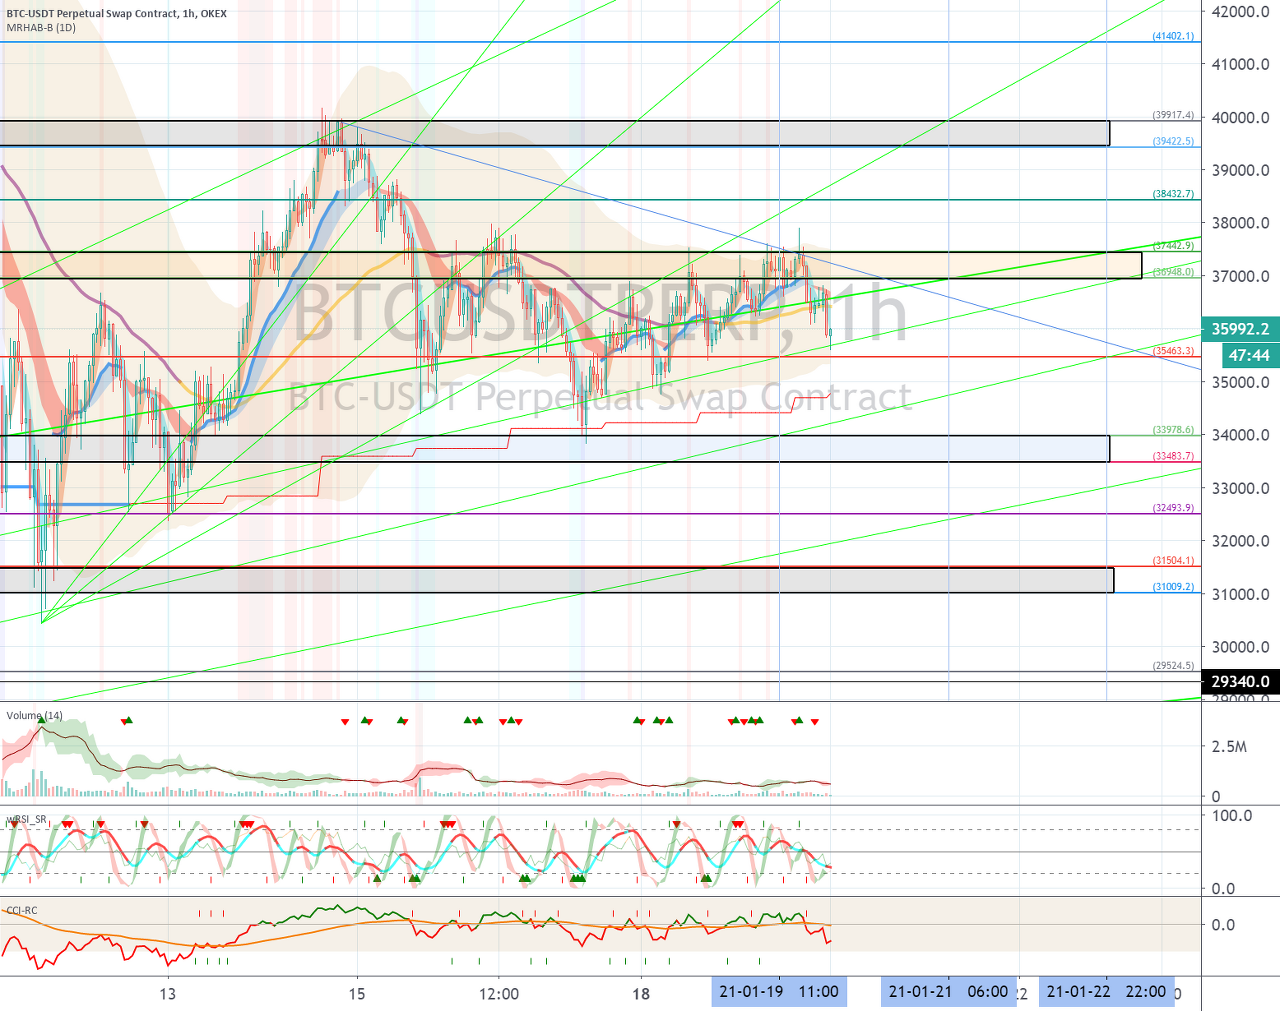Screen dimensions: 1280x1011
Task: Click the current price label 35992.2
Action: point(1240,329)
